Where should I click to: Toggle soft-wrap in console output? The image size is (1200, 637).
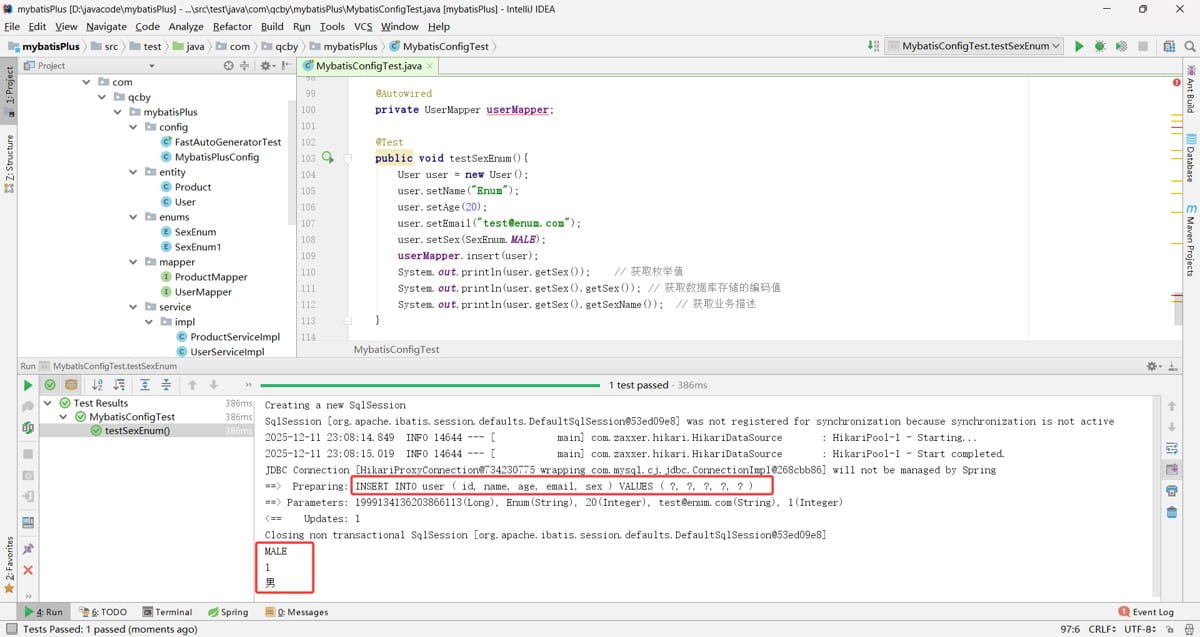click(x=1172, y=448)
